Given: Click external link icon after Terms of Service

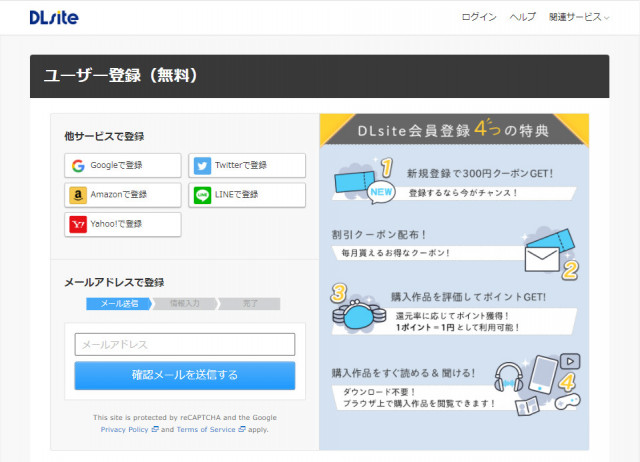Looking at the screenshot, I should pos(242,429).
